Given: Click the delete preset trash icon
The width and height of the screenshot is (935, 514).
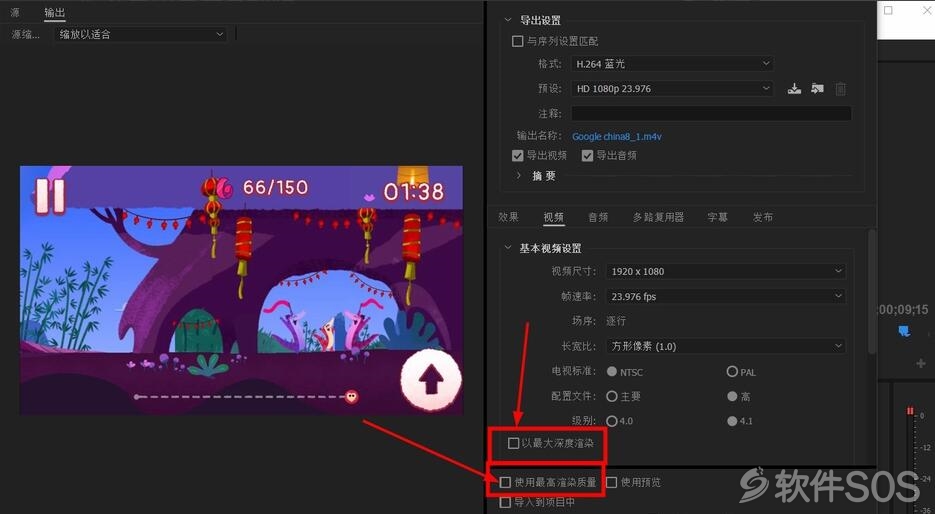Looking at the screenshot, I should (x=840, y=89).
